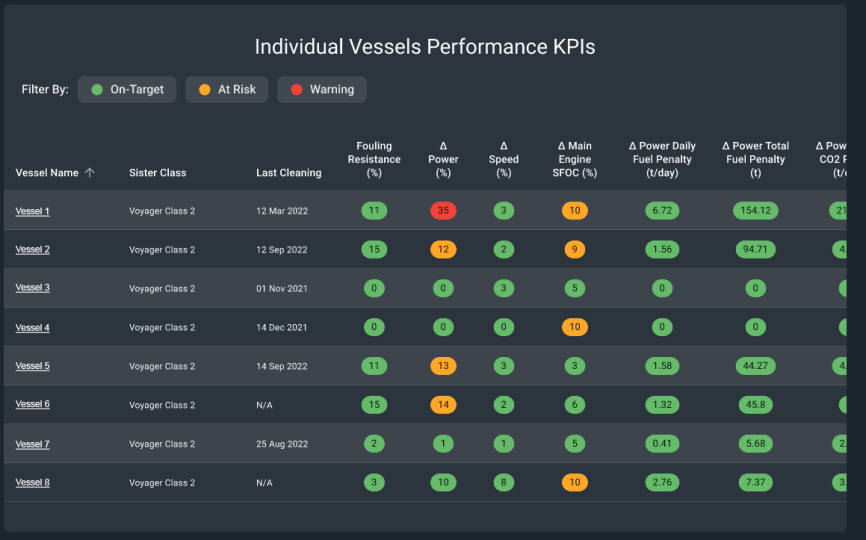
Task: Toggle the On-Target filter
Action: [x=127, y=89]
